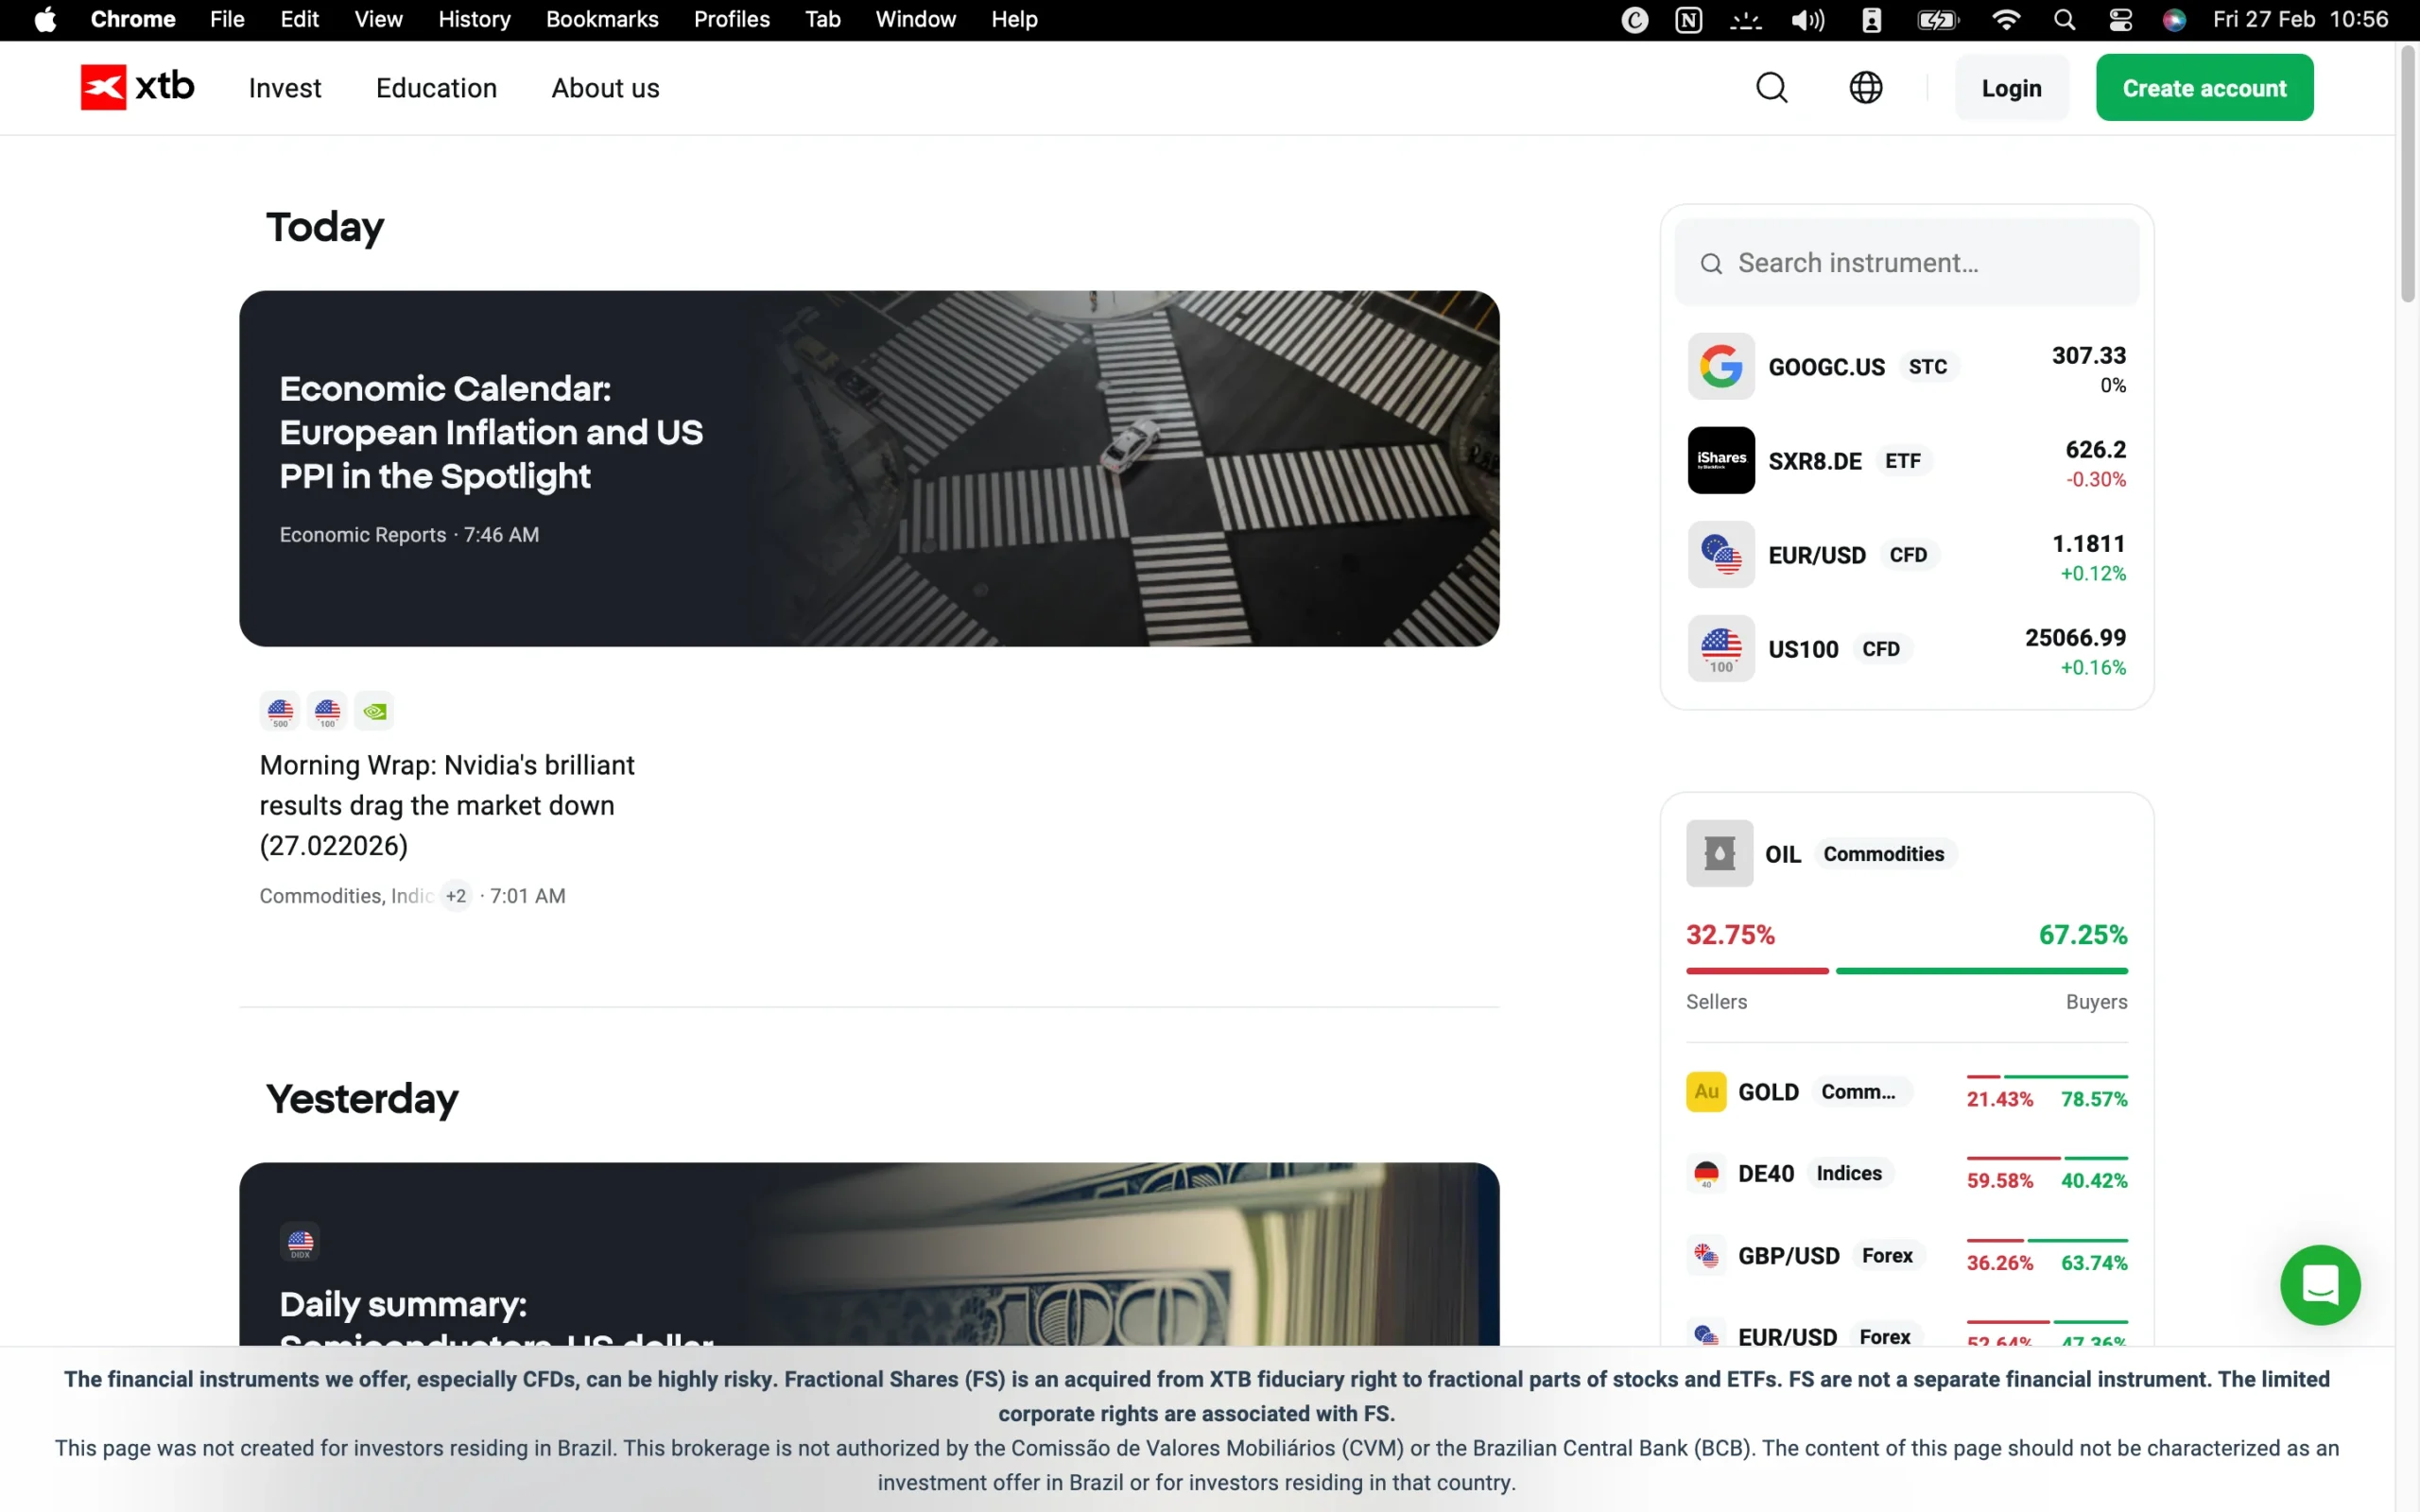The width and height of the screenshot is (2420, 1512).
Task: Click the Au gold icon in the sentiment list
Action: pos(1706,1091)
